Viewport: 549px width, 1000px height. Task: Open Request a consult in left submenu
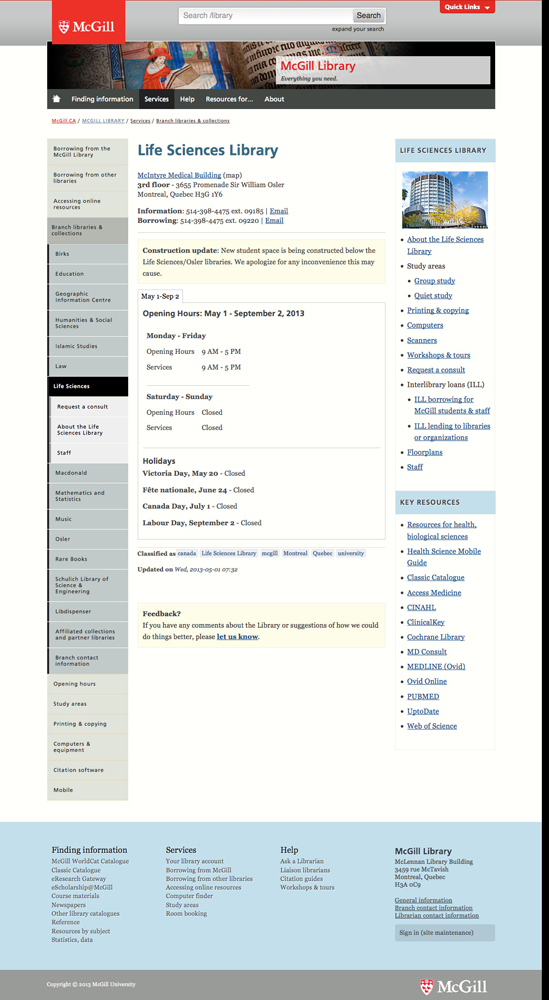coord(89,407)
